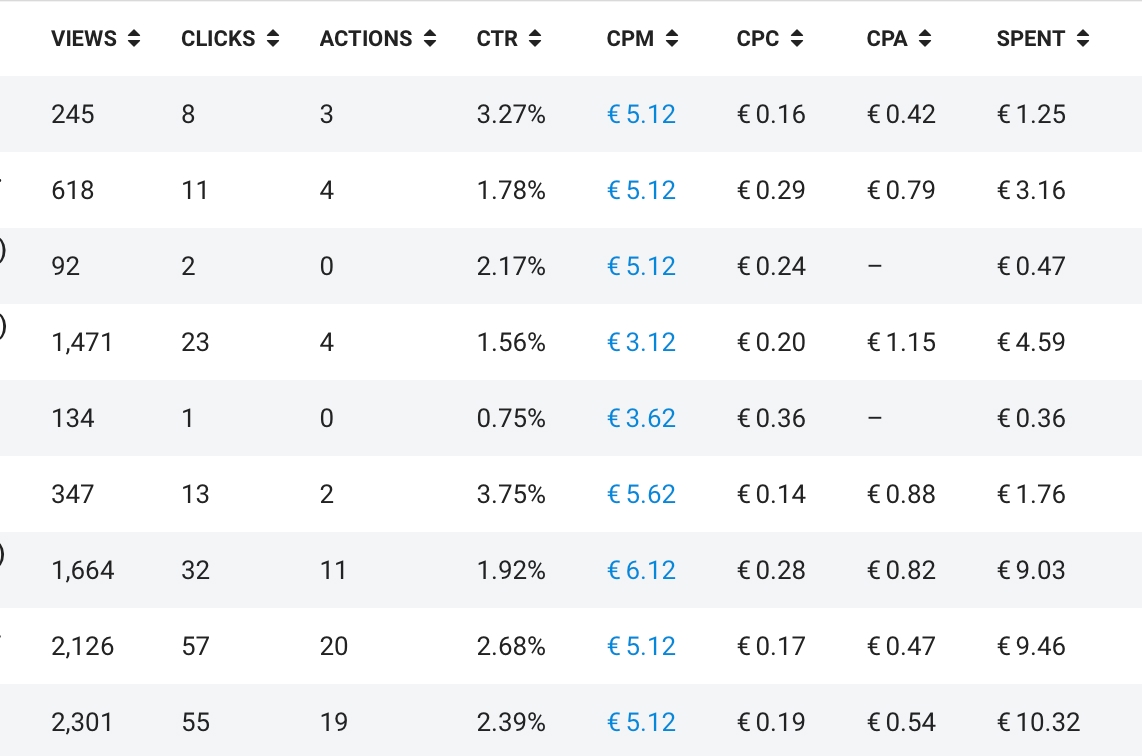Click the CPC column sort arrows

click(796, 39)
